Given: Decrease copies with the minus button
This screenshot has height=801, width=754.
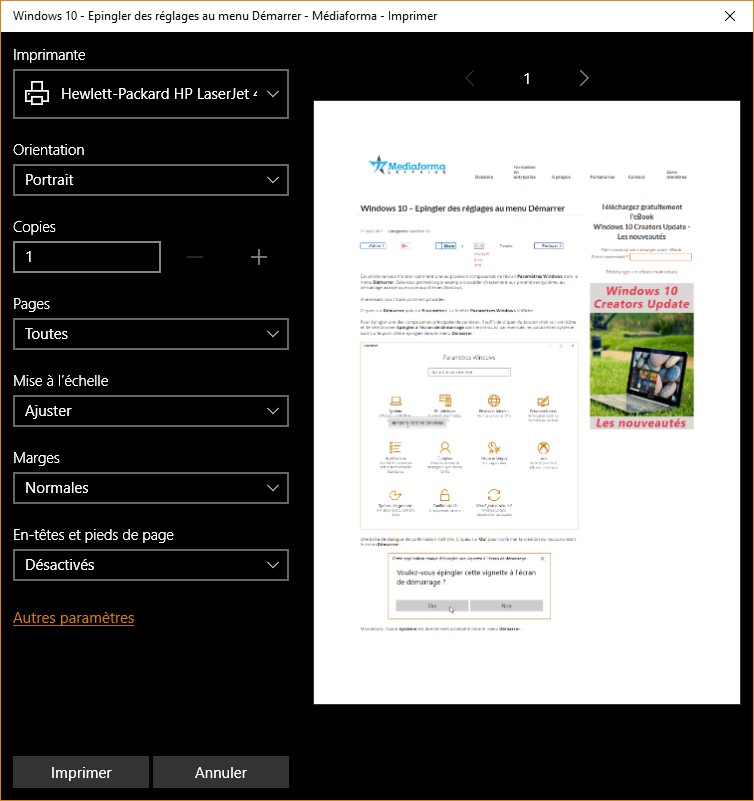Looking at the screenshot, I should click(195, 257).
